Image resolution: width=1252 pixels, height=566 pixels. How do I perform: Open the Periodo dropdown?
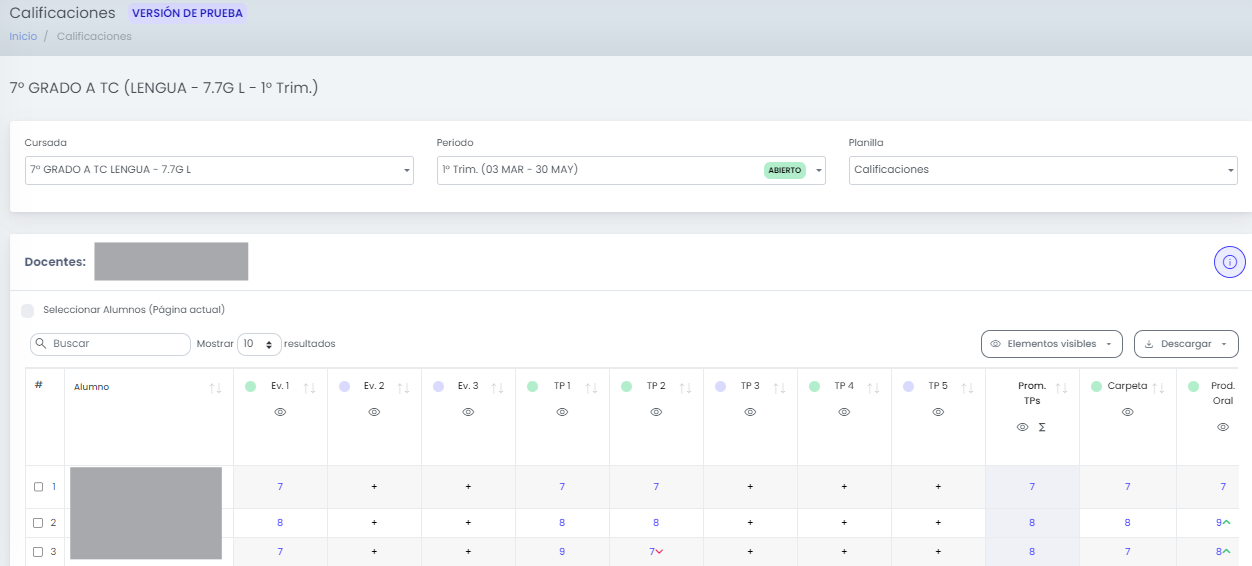click(631, 170)
